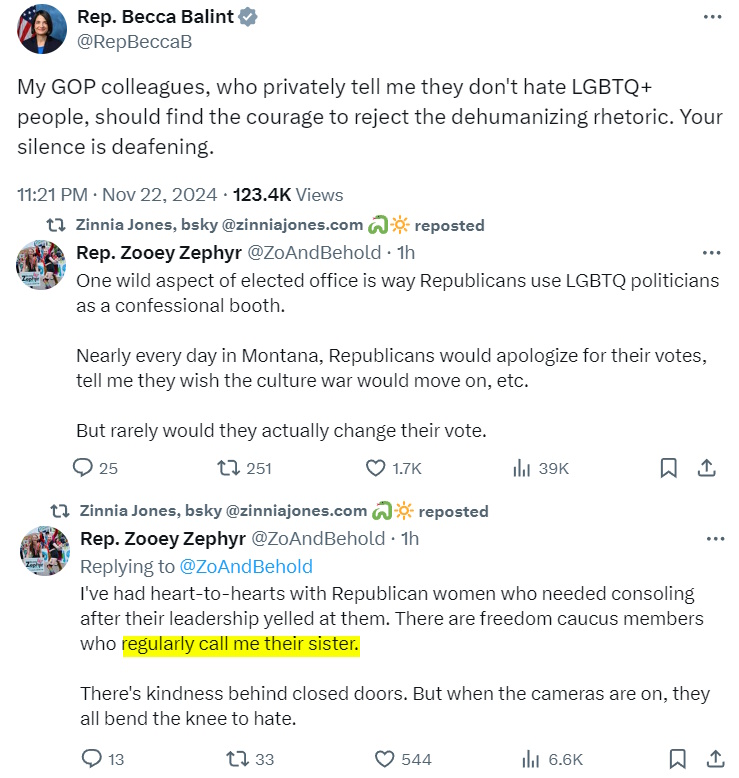Screen dimensions: 739x778
Task: Click Rep. Becca Balint's profile avatar
Action: [x=41, y=29]
